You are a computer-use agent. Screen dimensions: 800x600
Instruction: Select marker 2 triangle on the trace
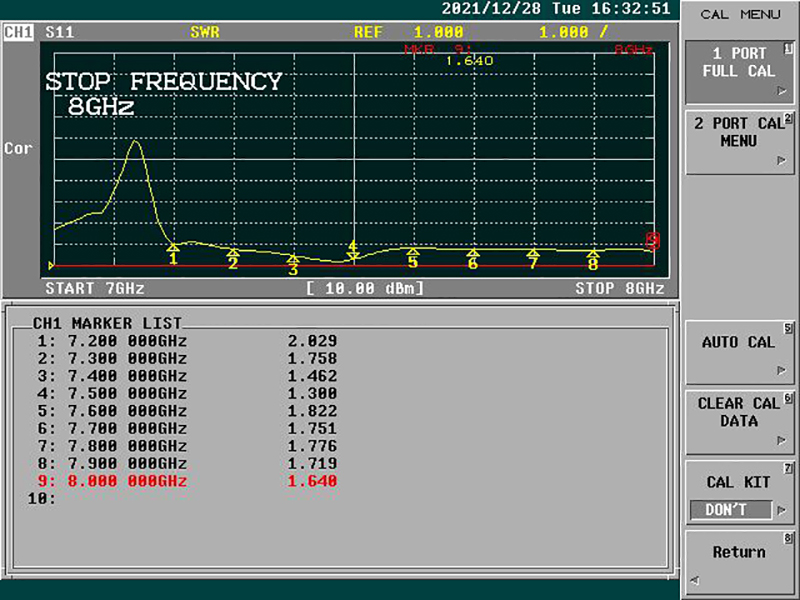click(x=233, y=253)
